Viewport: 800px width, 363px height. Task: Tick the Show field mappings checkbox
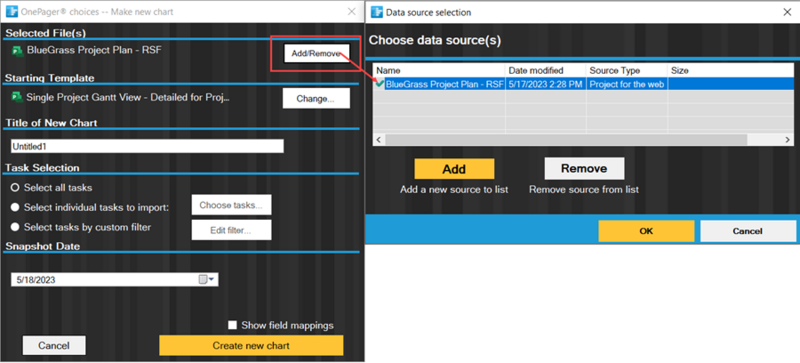point(233,325)
